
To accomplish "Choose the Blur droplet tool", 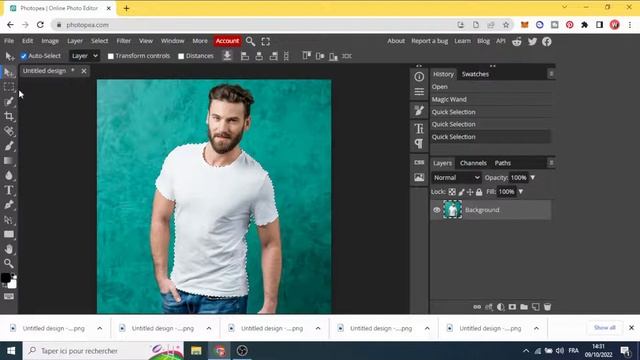I will click(x=9, y=175).
